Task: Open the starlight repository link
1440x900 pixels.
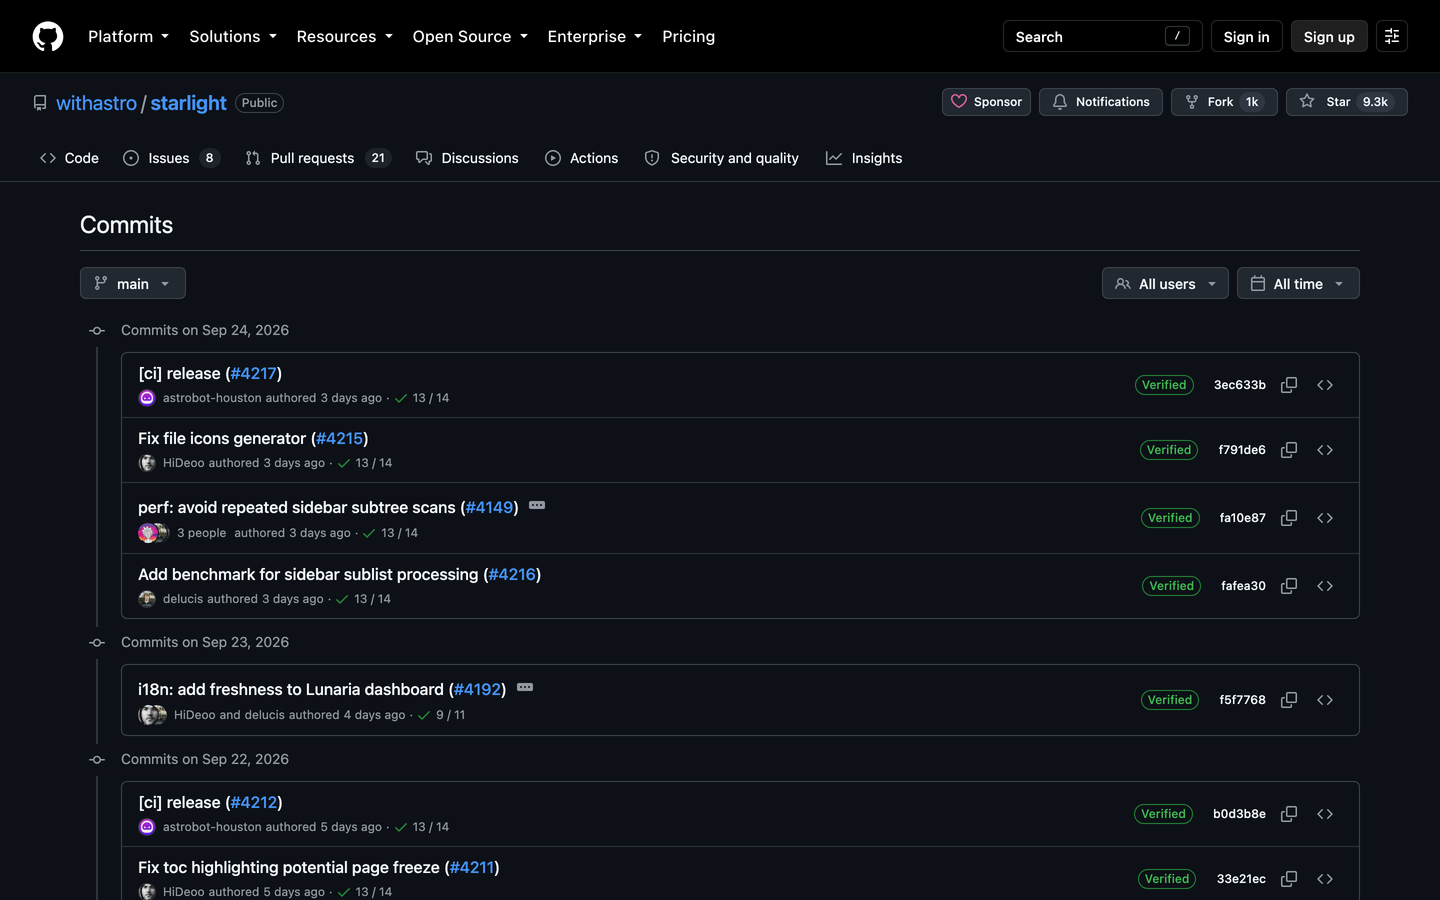Action: tap(188, 103)
